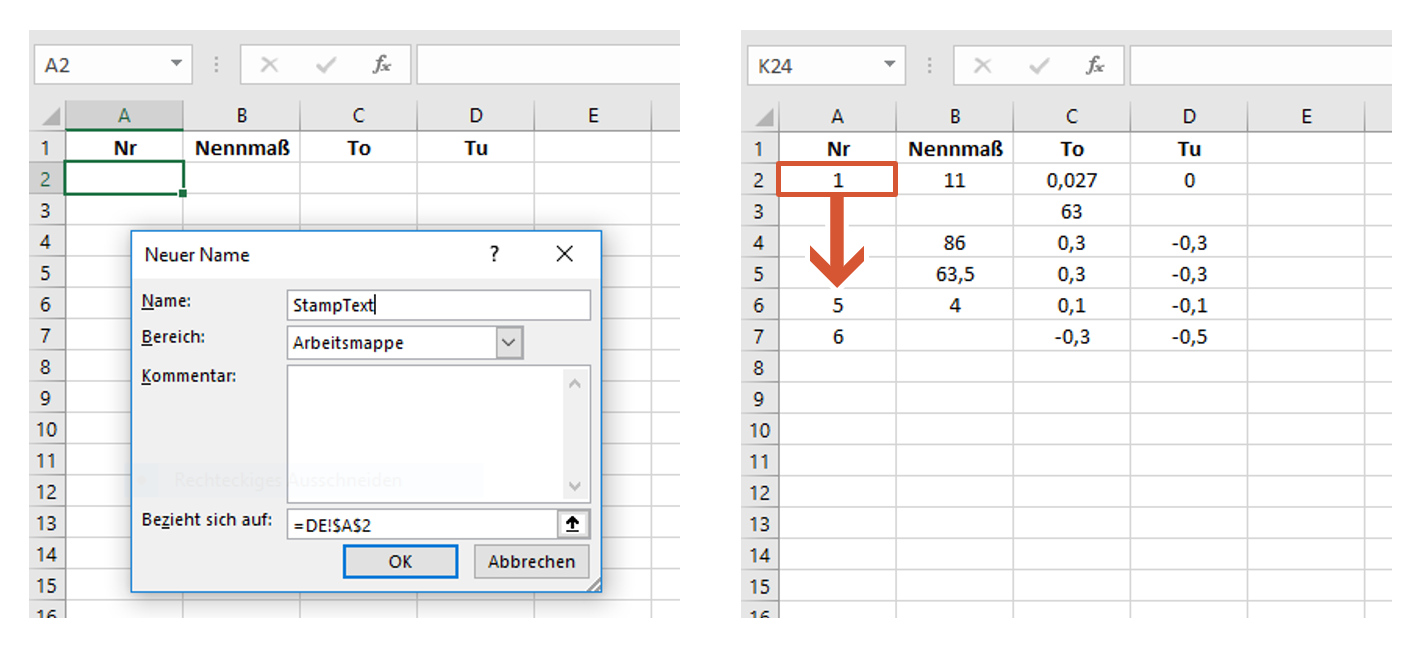The image size is (1421, 647).
Task: Click OK in the Neuer Name dialog
Action: click(x=400, y=561)
